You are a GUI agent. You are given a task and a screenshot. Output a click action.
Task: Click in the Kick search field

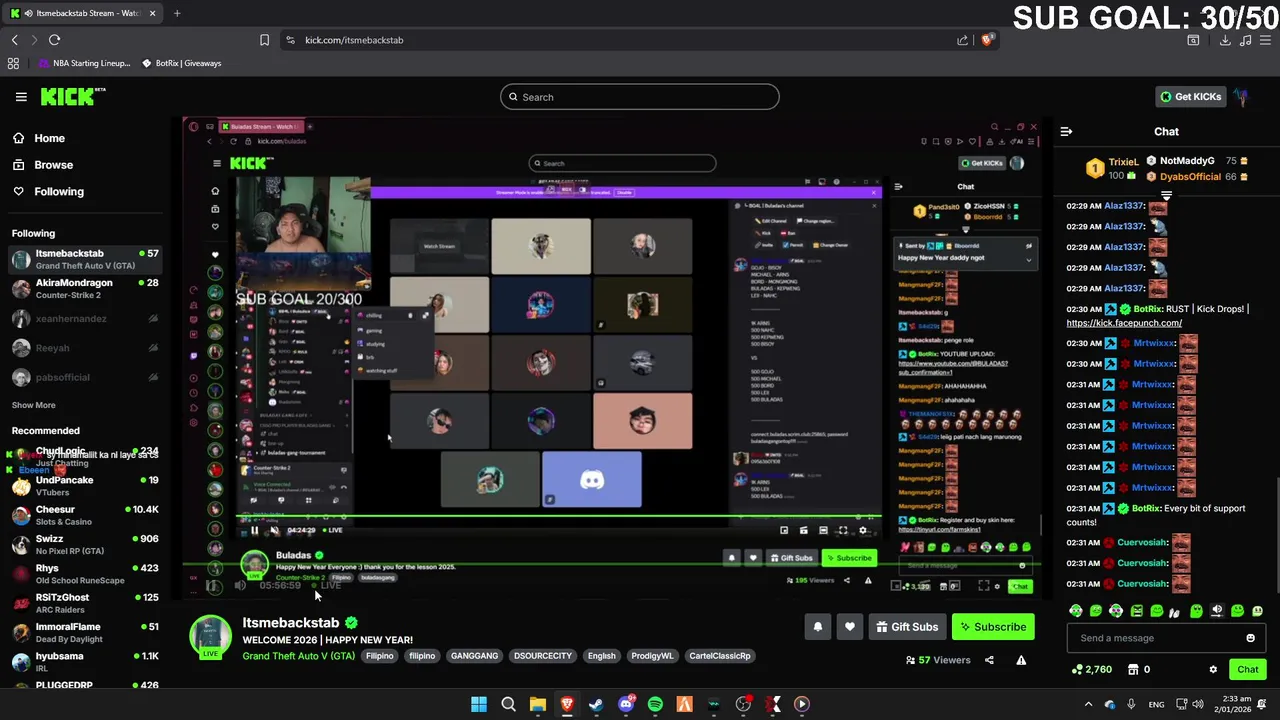point(640,97)
